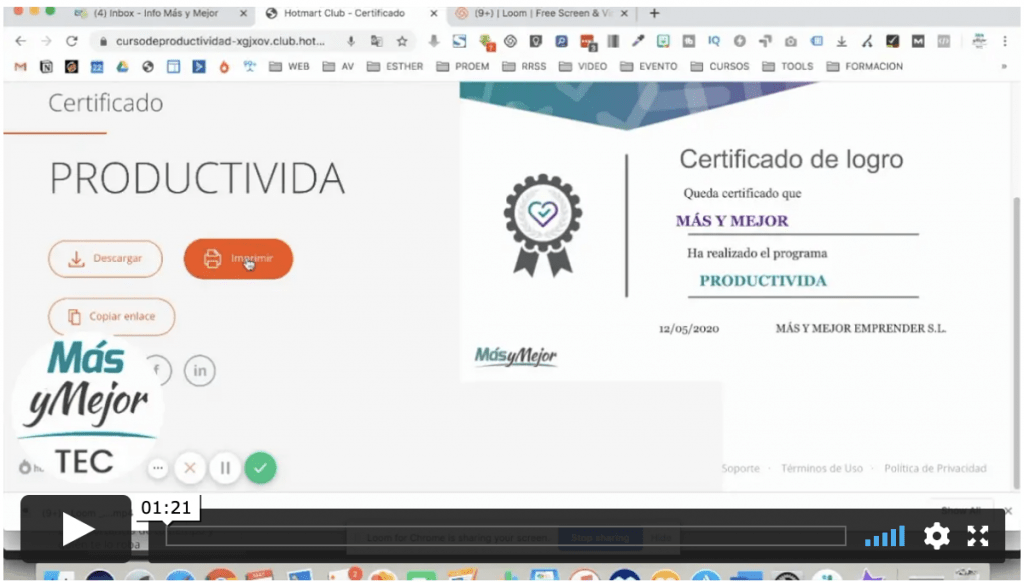The image size is (1024, 582).
Task: Click the Descargar download button
Action: (105, 259)
